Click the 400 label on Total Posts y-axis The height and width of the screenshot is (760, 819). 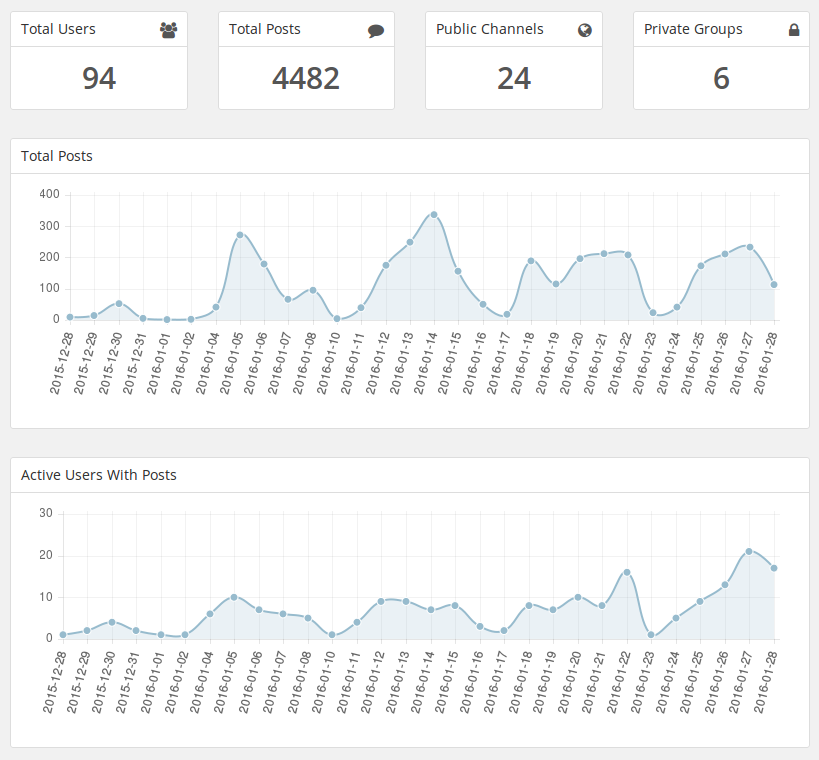pyautogui.click(x=50, y=194)
